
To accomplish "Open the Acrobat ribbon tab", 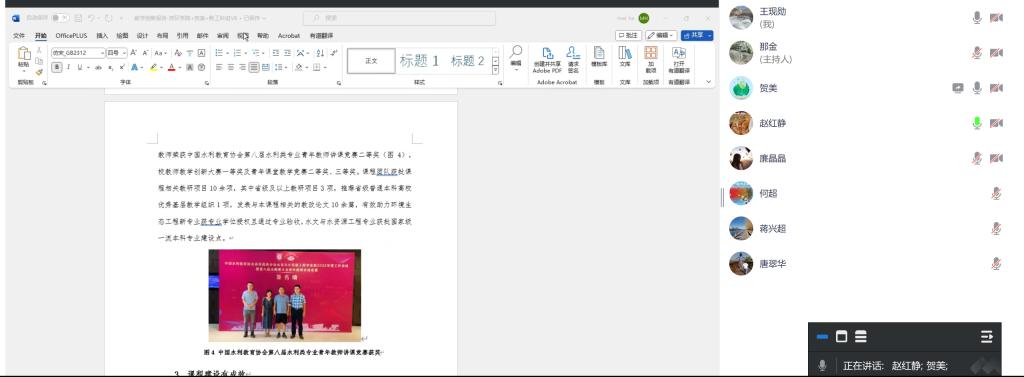I will pyautogui.click(x=289, y=36).
